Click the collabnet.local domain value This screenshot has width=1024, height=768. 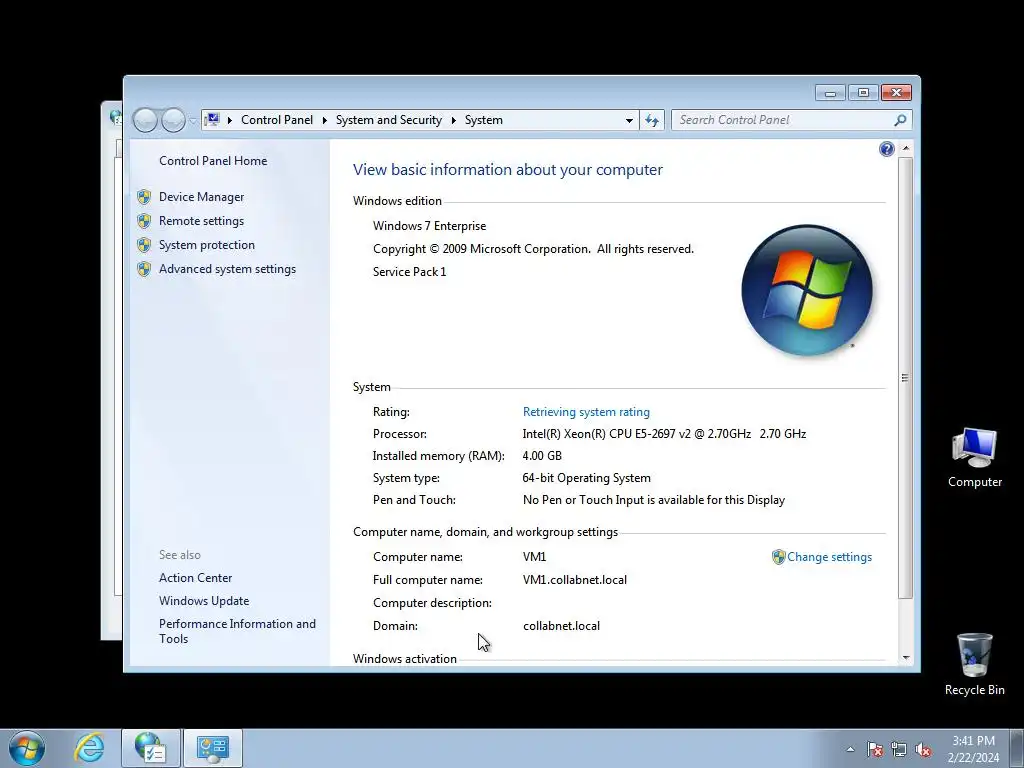point(561,626)
